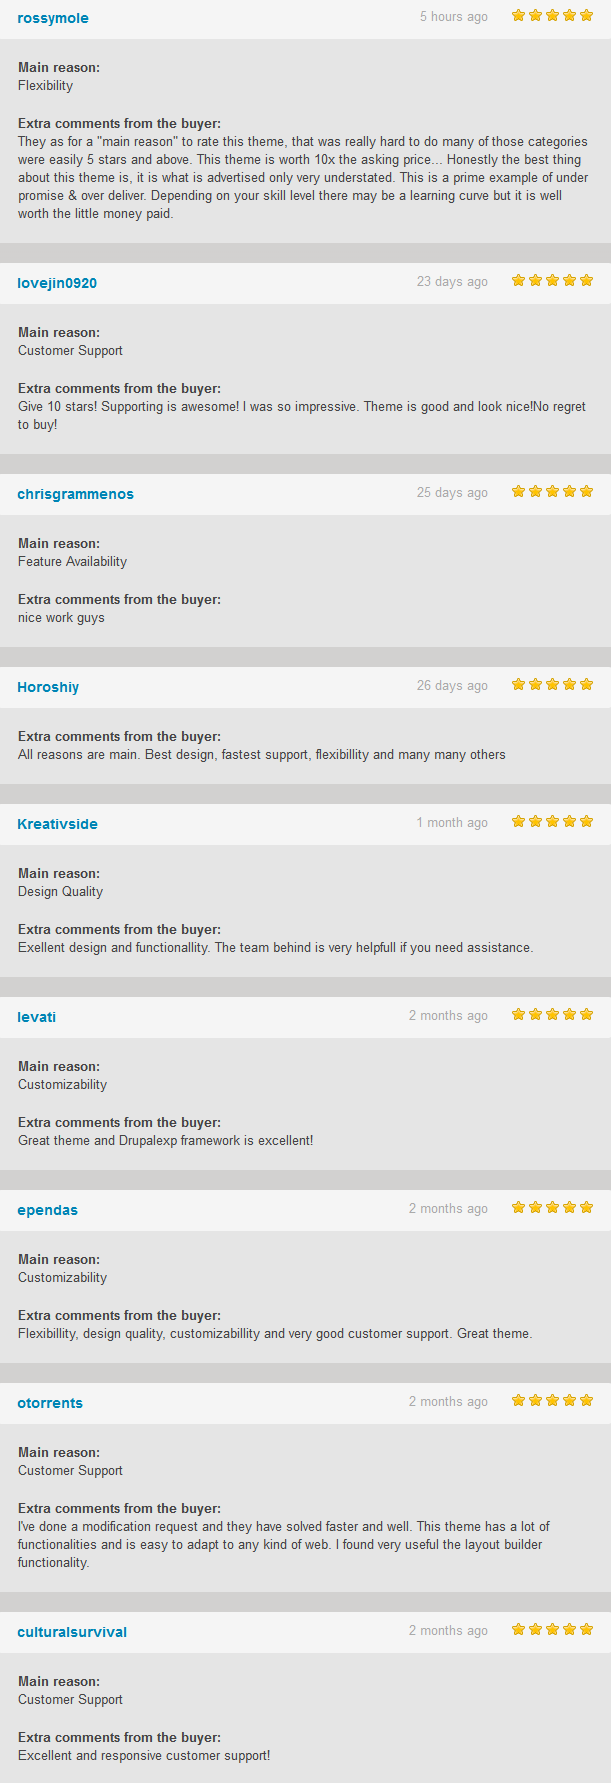Image resolution: width=611 pixels, height=1783 pixels.
Task: Click the Kreativside username
Action: click(57, 824)
